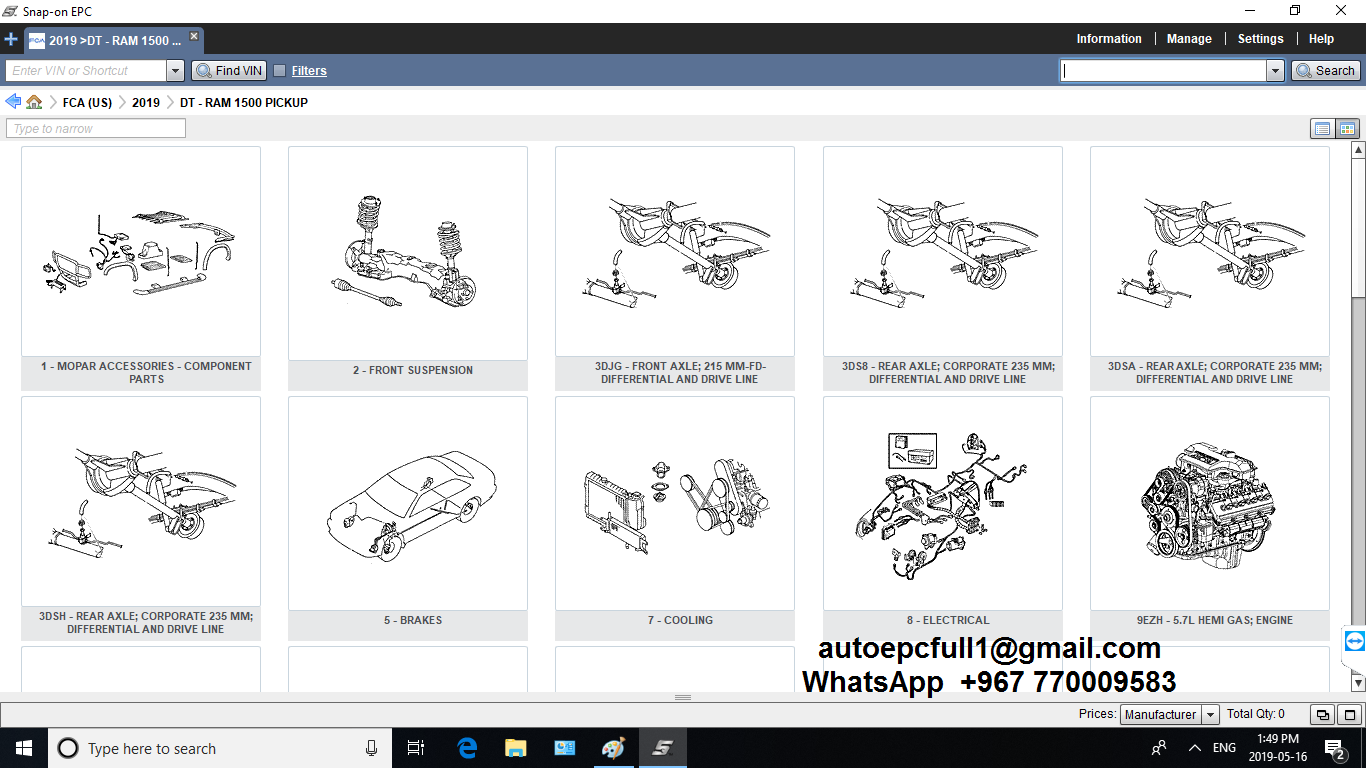Expand the search box dropdown arrow
This screenshot has height=768, width=1366.
[1275, 71]
